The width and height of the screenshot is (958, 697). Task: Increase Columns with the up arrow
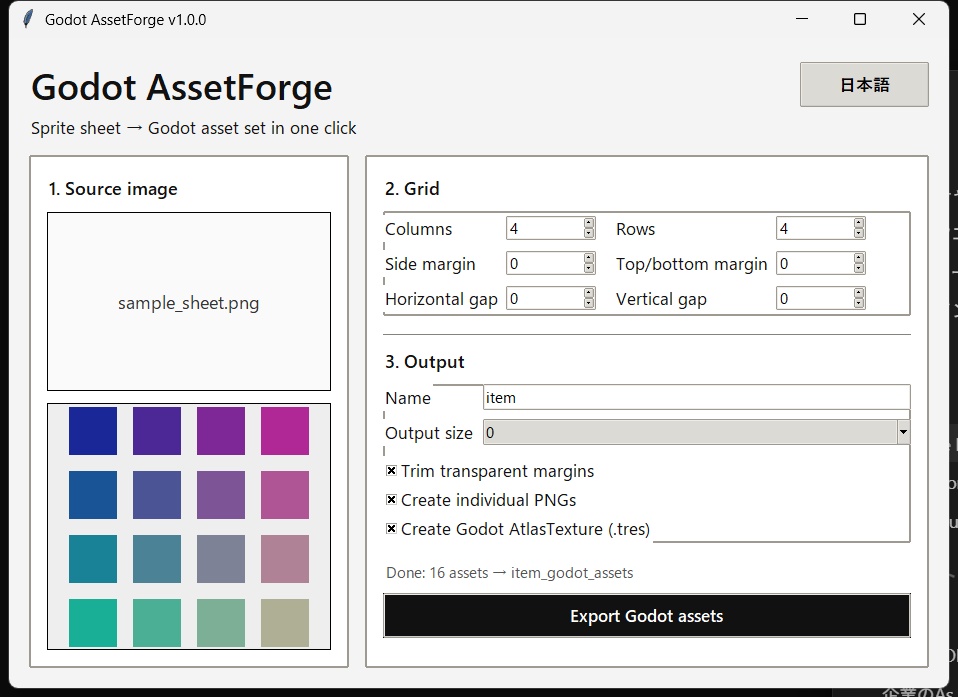tap(589, 223)
